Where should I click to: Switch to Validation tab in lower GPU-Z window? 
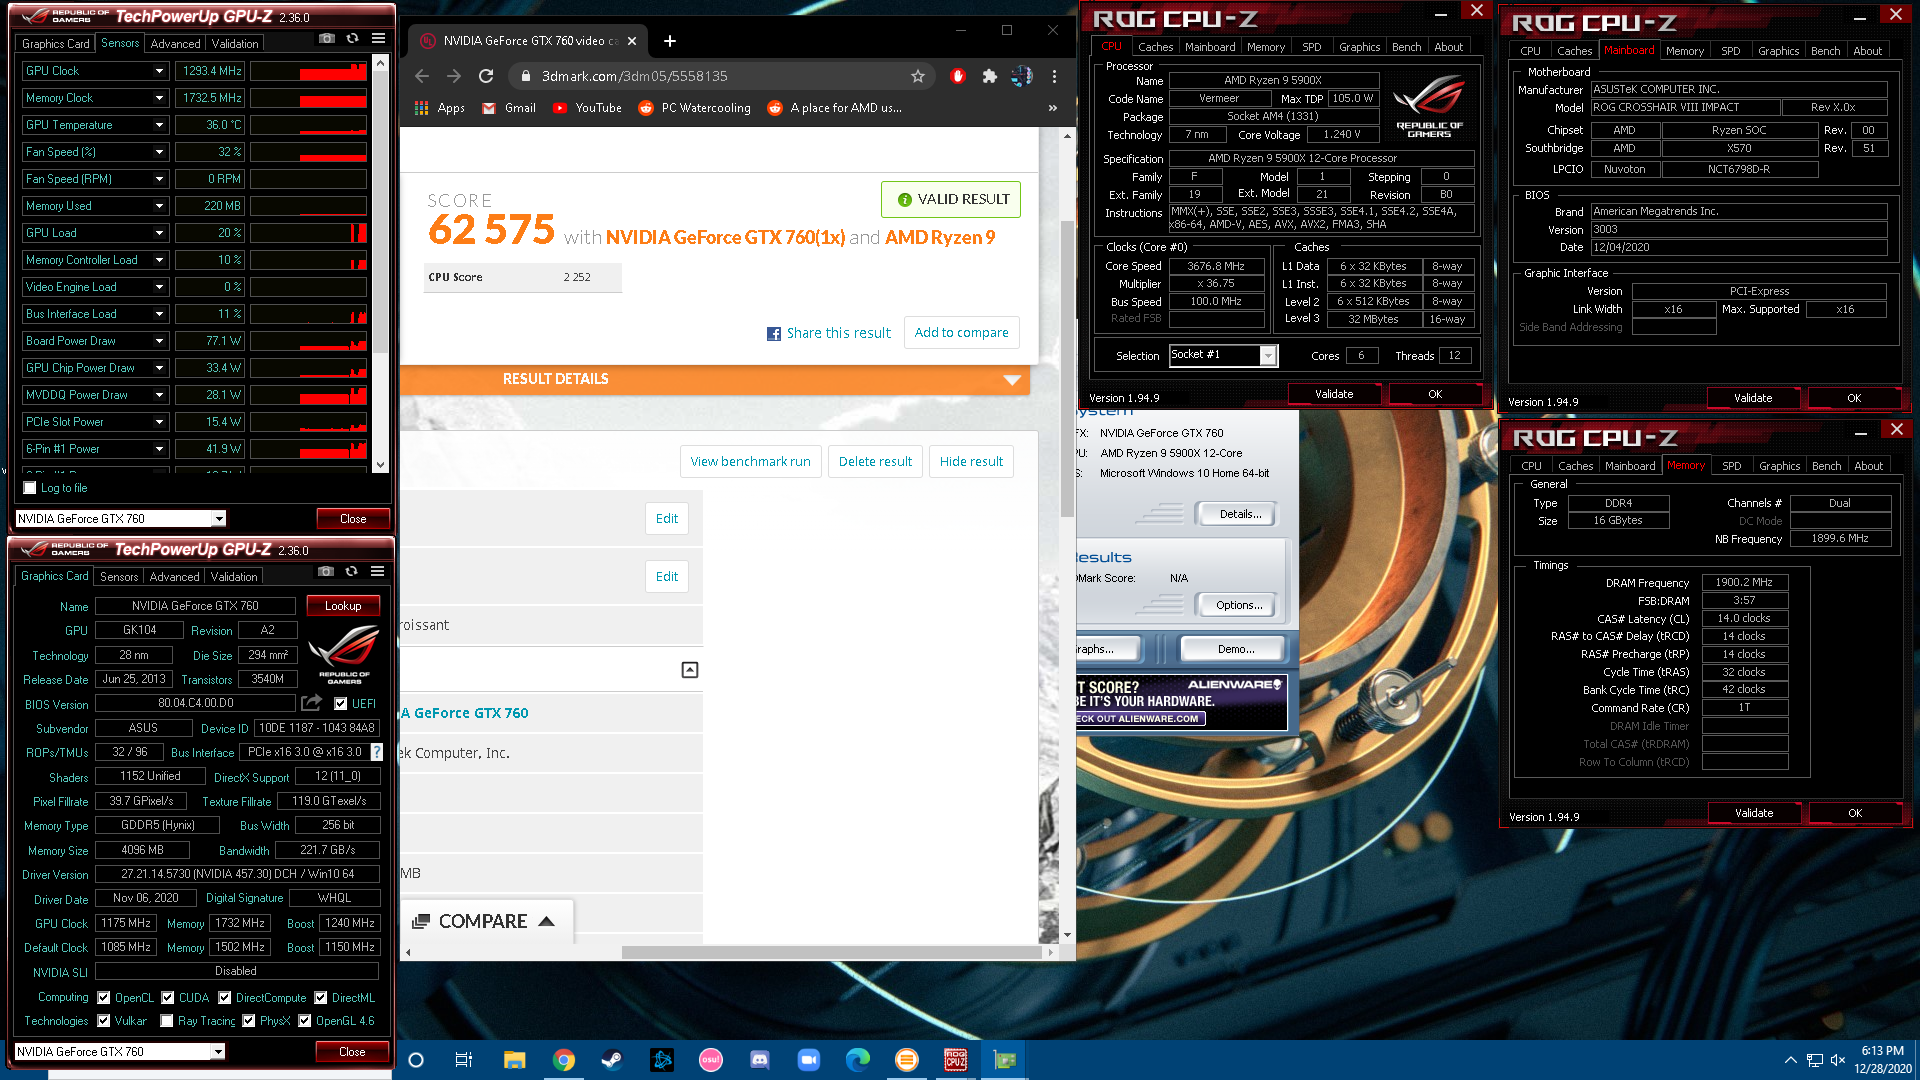(234, 576)
